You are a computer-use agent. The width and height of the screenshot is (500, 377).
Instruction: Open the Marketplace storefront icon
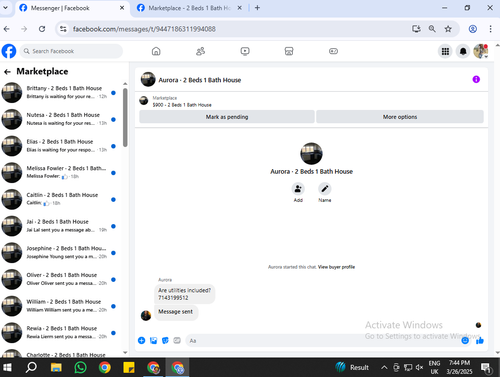tap(289, 51)
